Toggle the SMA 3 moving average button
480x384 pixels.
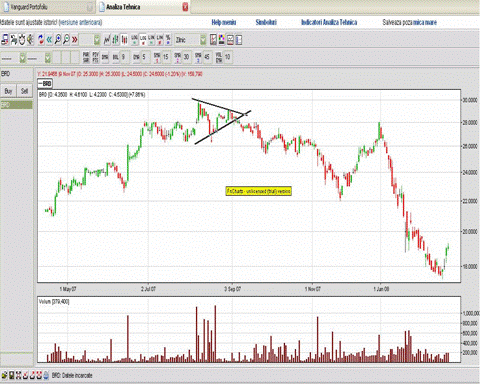198,57
